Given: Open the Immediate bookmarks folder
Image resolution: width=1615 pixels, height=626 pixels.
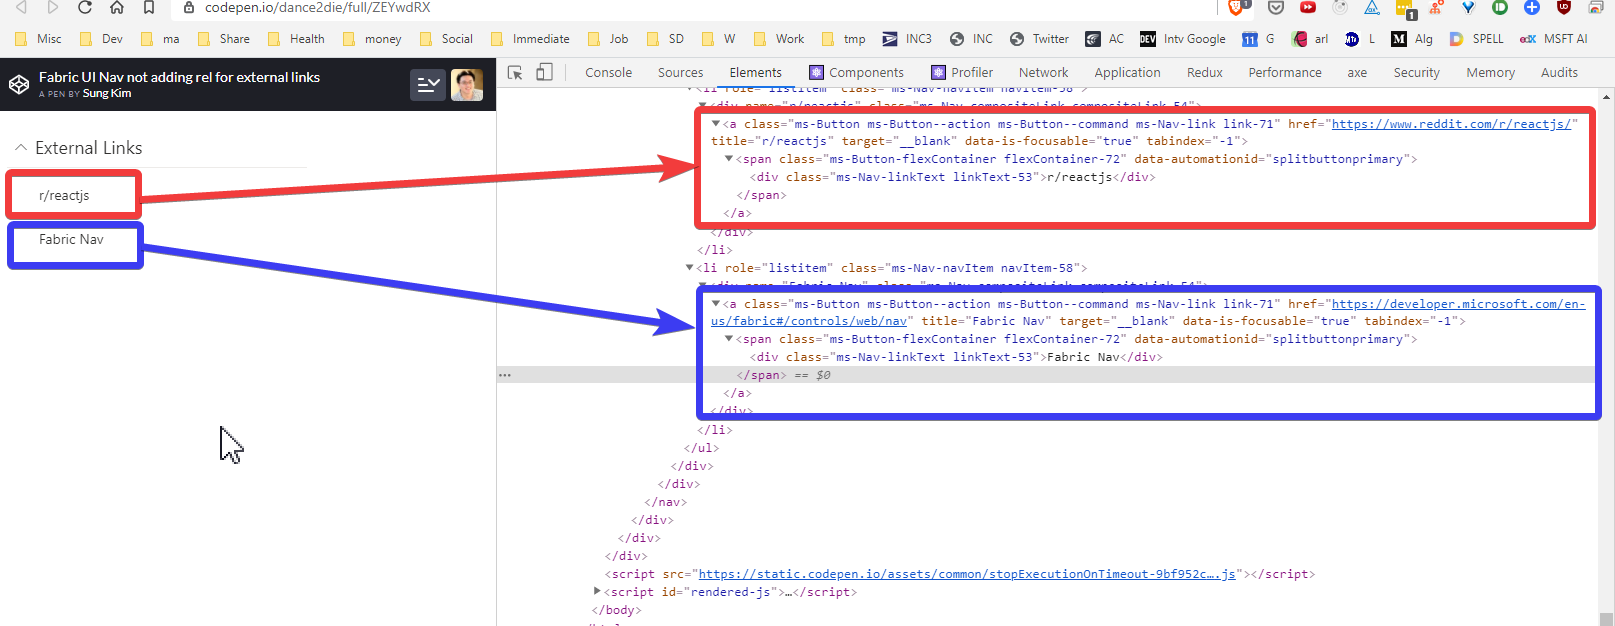Looking at the screenshot, I should click(530, 39).
